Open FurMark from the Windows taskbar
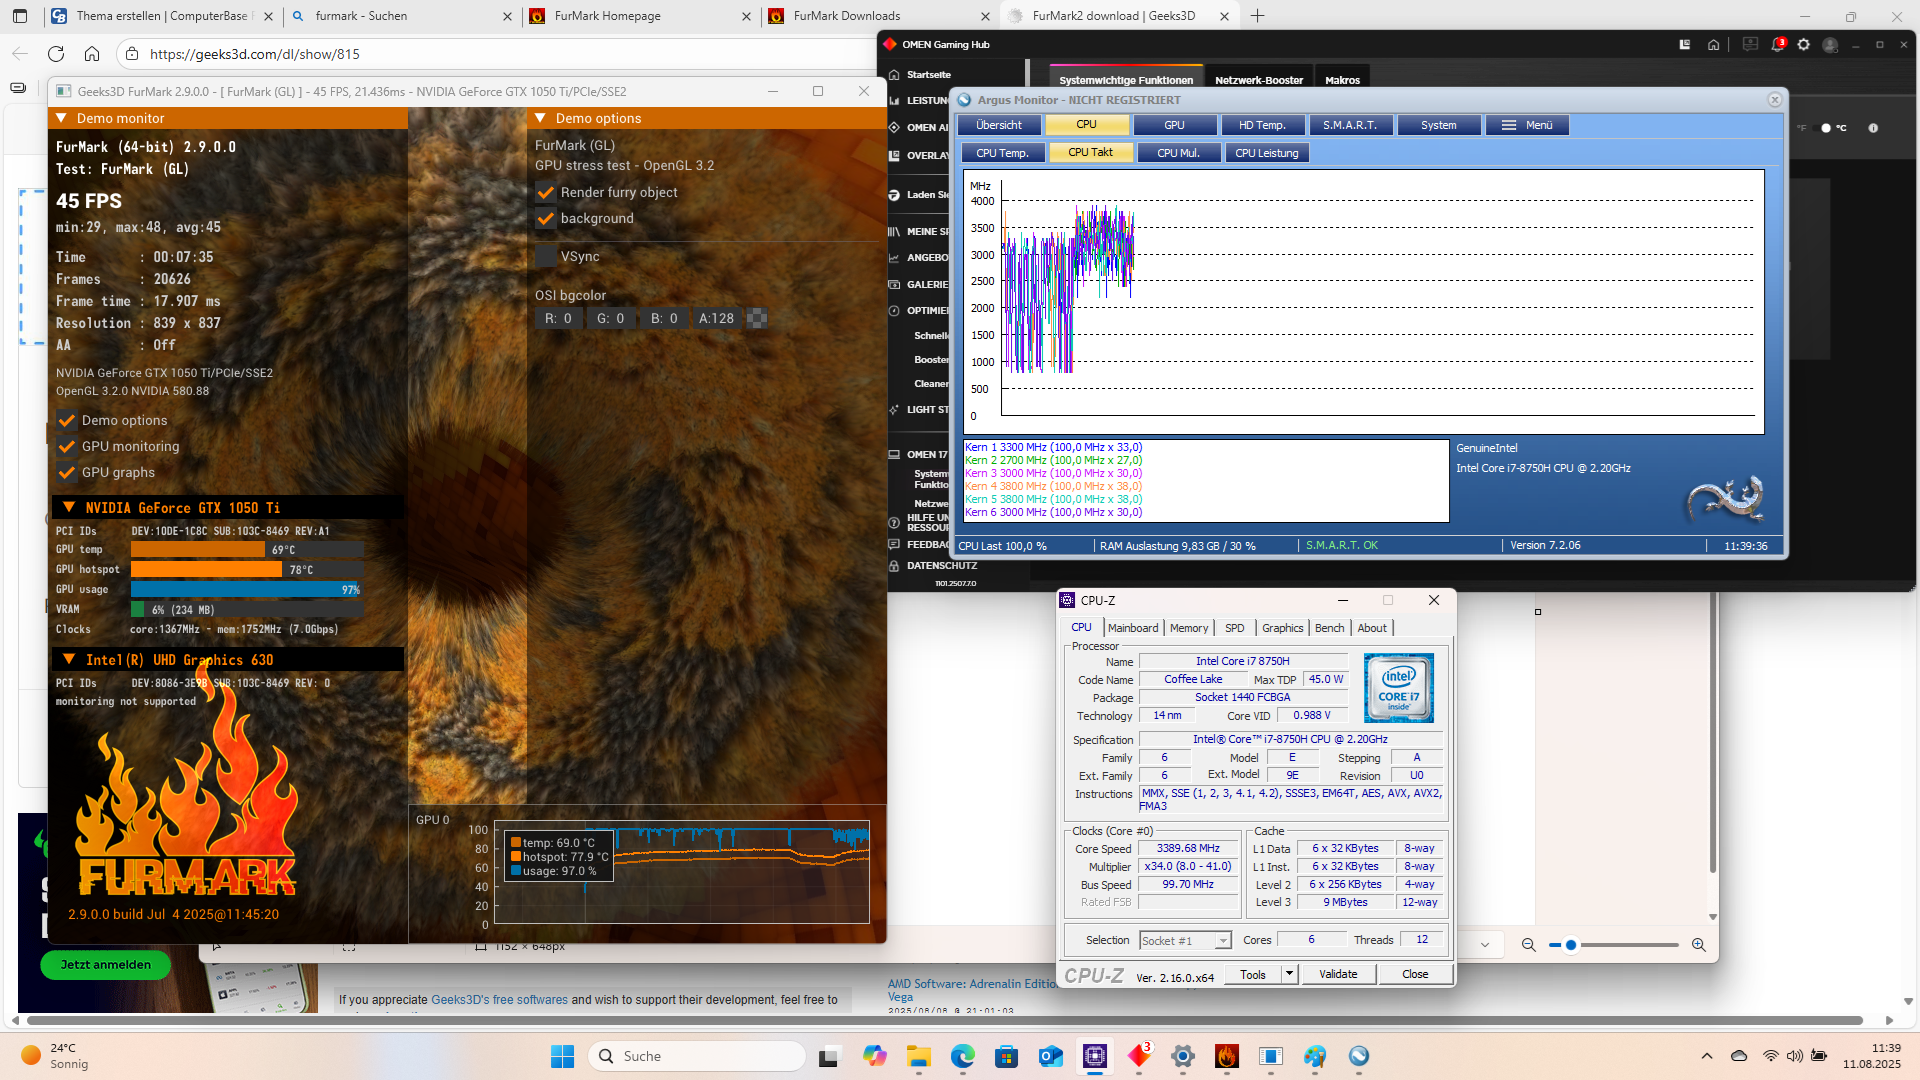The width and height of the screenshot is (1920, 1080). coord(1227,1056)
